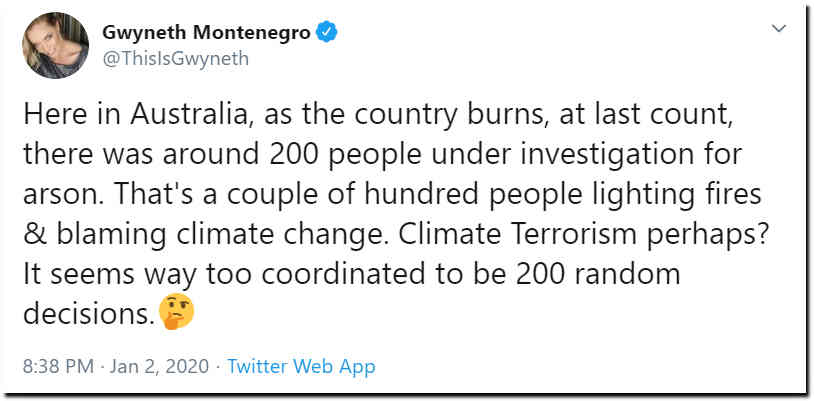Open the "Gwyneth Montenegro" display name
The image size is (814, 401).
(x=206, y=33)
